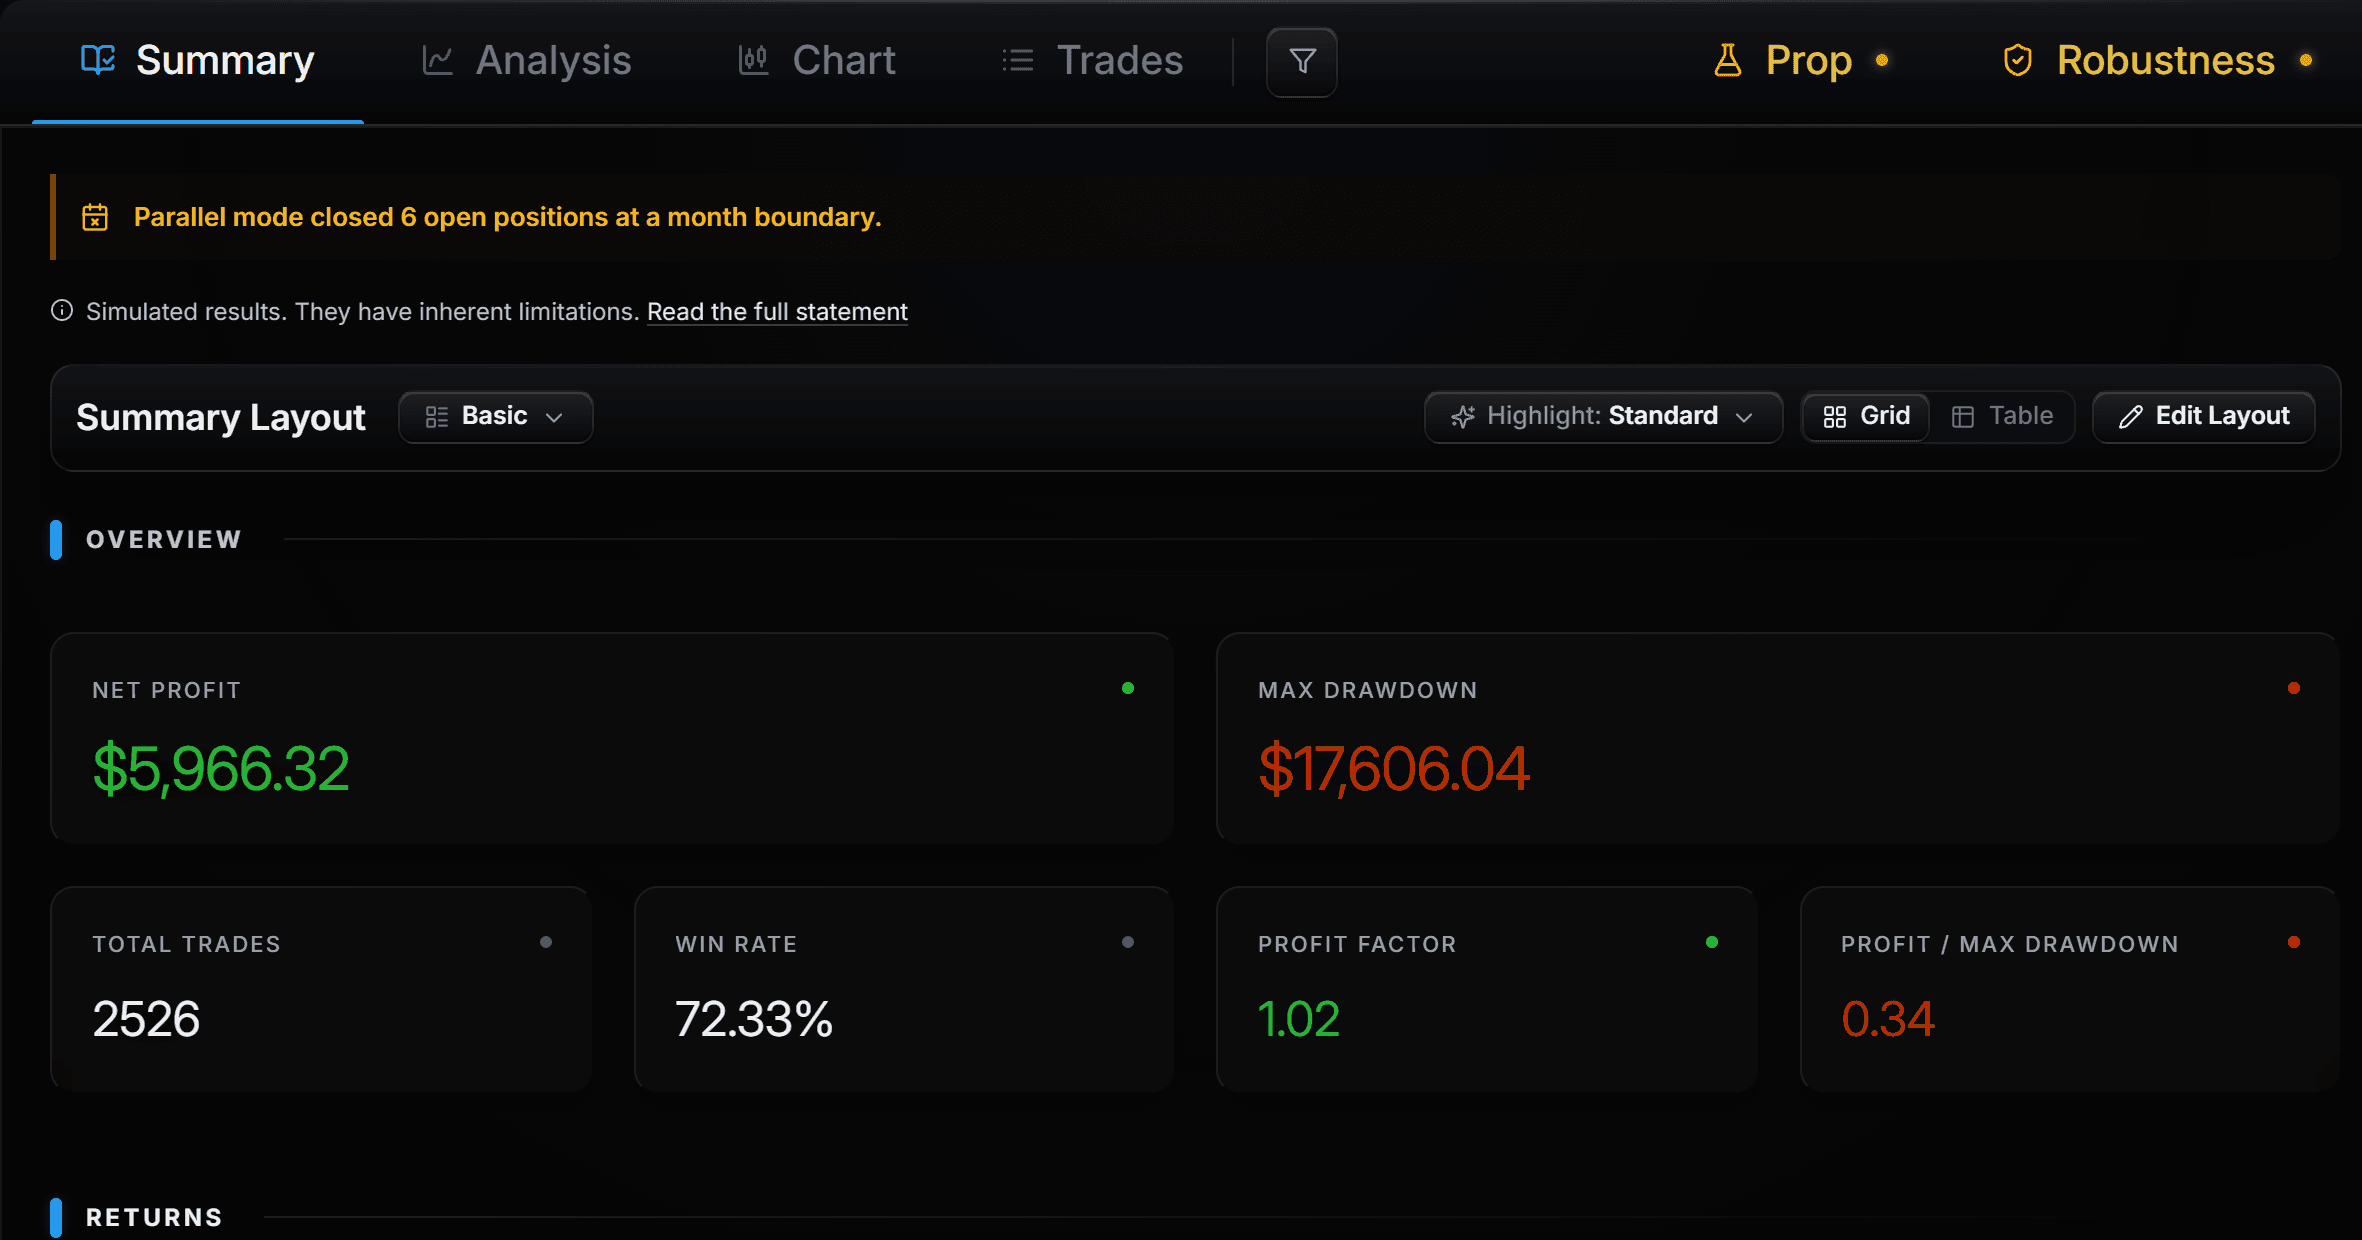Click the red dot on Profit / Max Drawdown card

[x=2294, y=942]
